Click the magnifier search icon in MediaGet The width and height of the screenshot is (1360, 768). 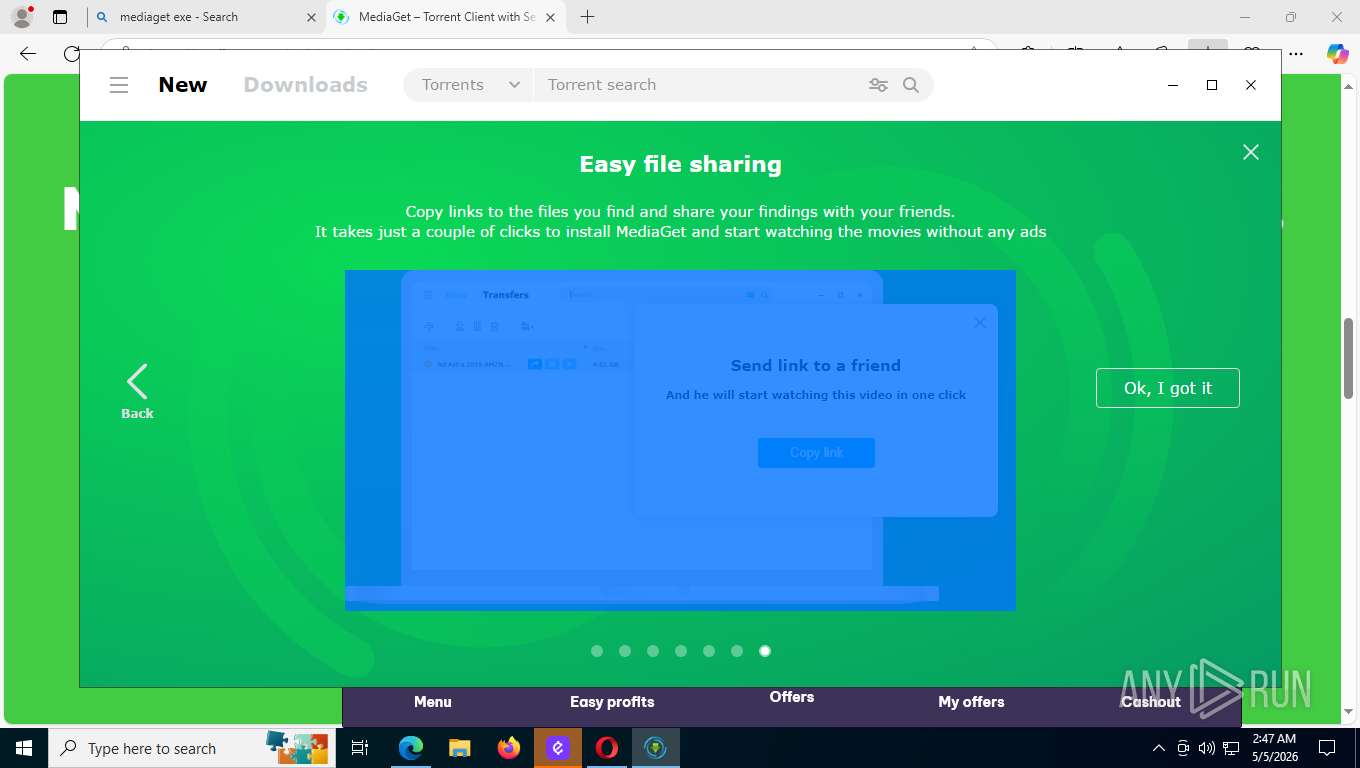click(911, 85)
